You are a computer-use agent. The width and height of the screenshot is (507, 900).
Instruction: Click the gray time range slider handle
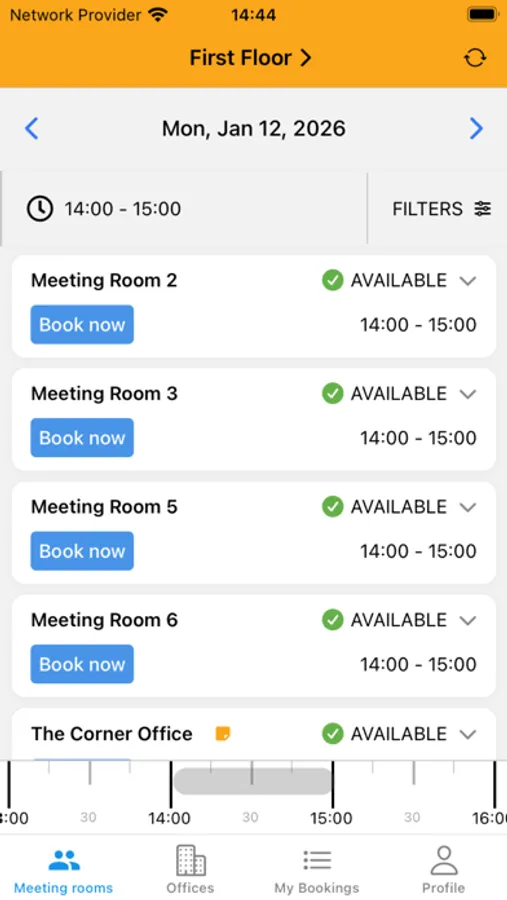coord(253,781)
